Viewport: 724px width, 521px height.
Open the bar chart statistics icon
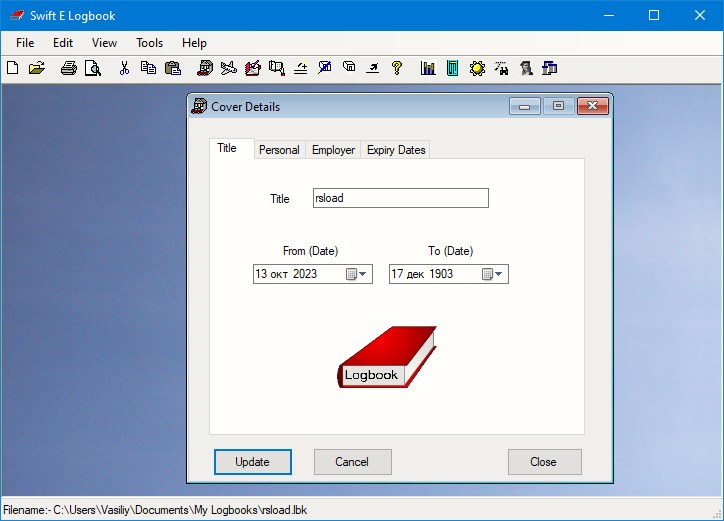[428, 68]
